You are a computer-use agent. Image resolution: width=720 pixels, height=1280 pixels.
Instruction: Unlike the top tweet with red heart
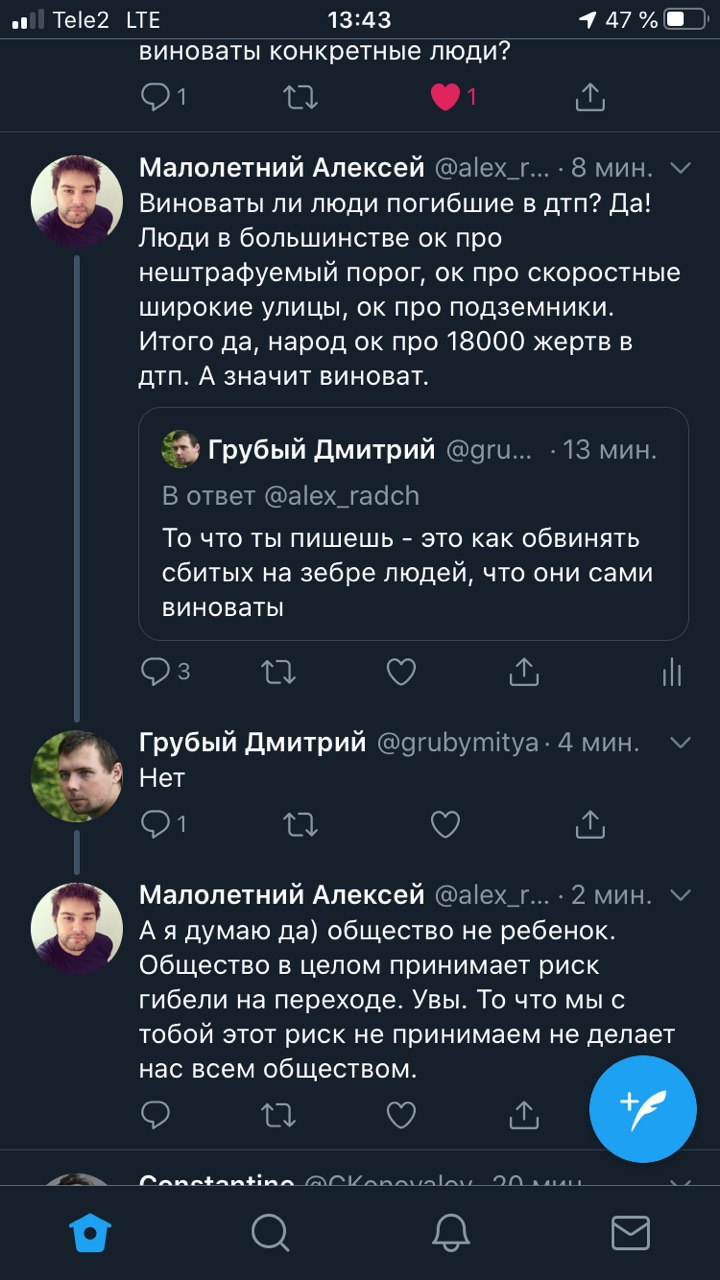coord(446,97)
